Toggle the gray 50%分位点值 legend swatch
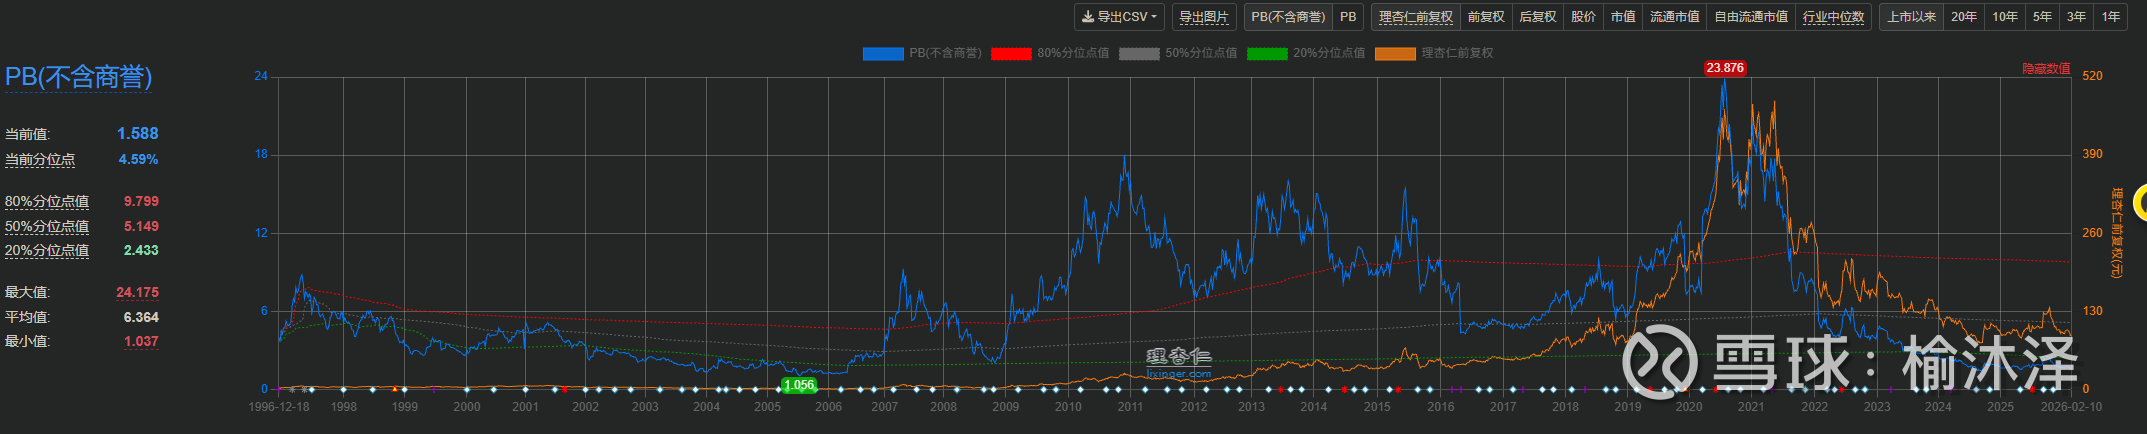This screenshot has height=434, width=2147. click(x=1139, y=53)
